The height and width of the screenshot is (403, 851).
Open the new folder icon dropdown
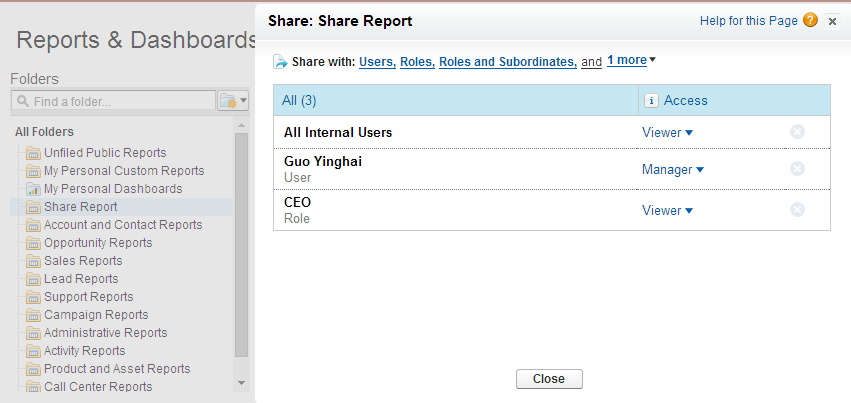[233, 101]
